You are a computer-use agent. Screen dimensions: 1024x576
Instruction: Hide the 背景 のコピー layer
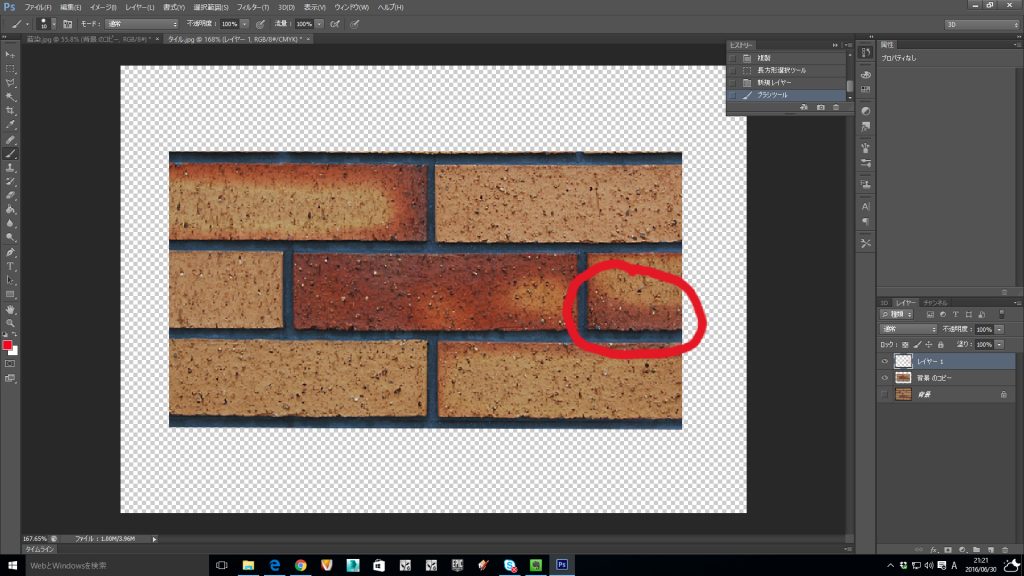885,378
